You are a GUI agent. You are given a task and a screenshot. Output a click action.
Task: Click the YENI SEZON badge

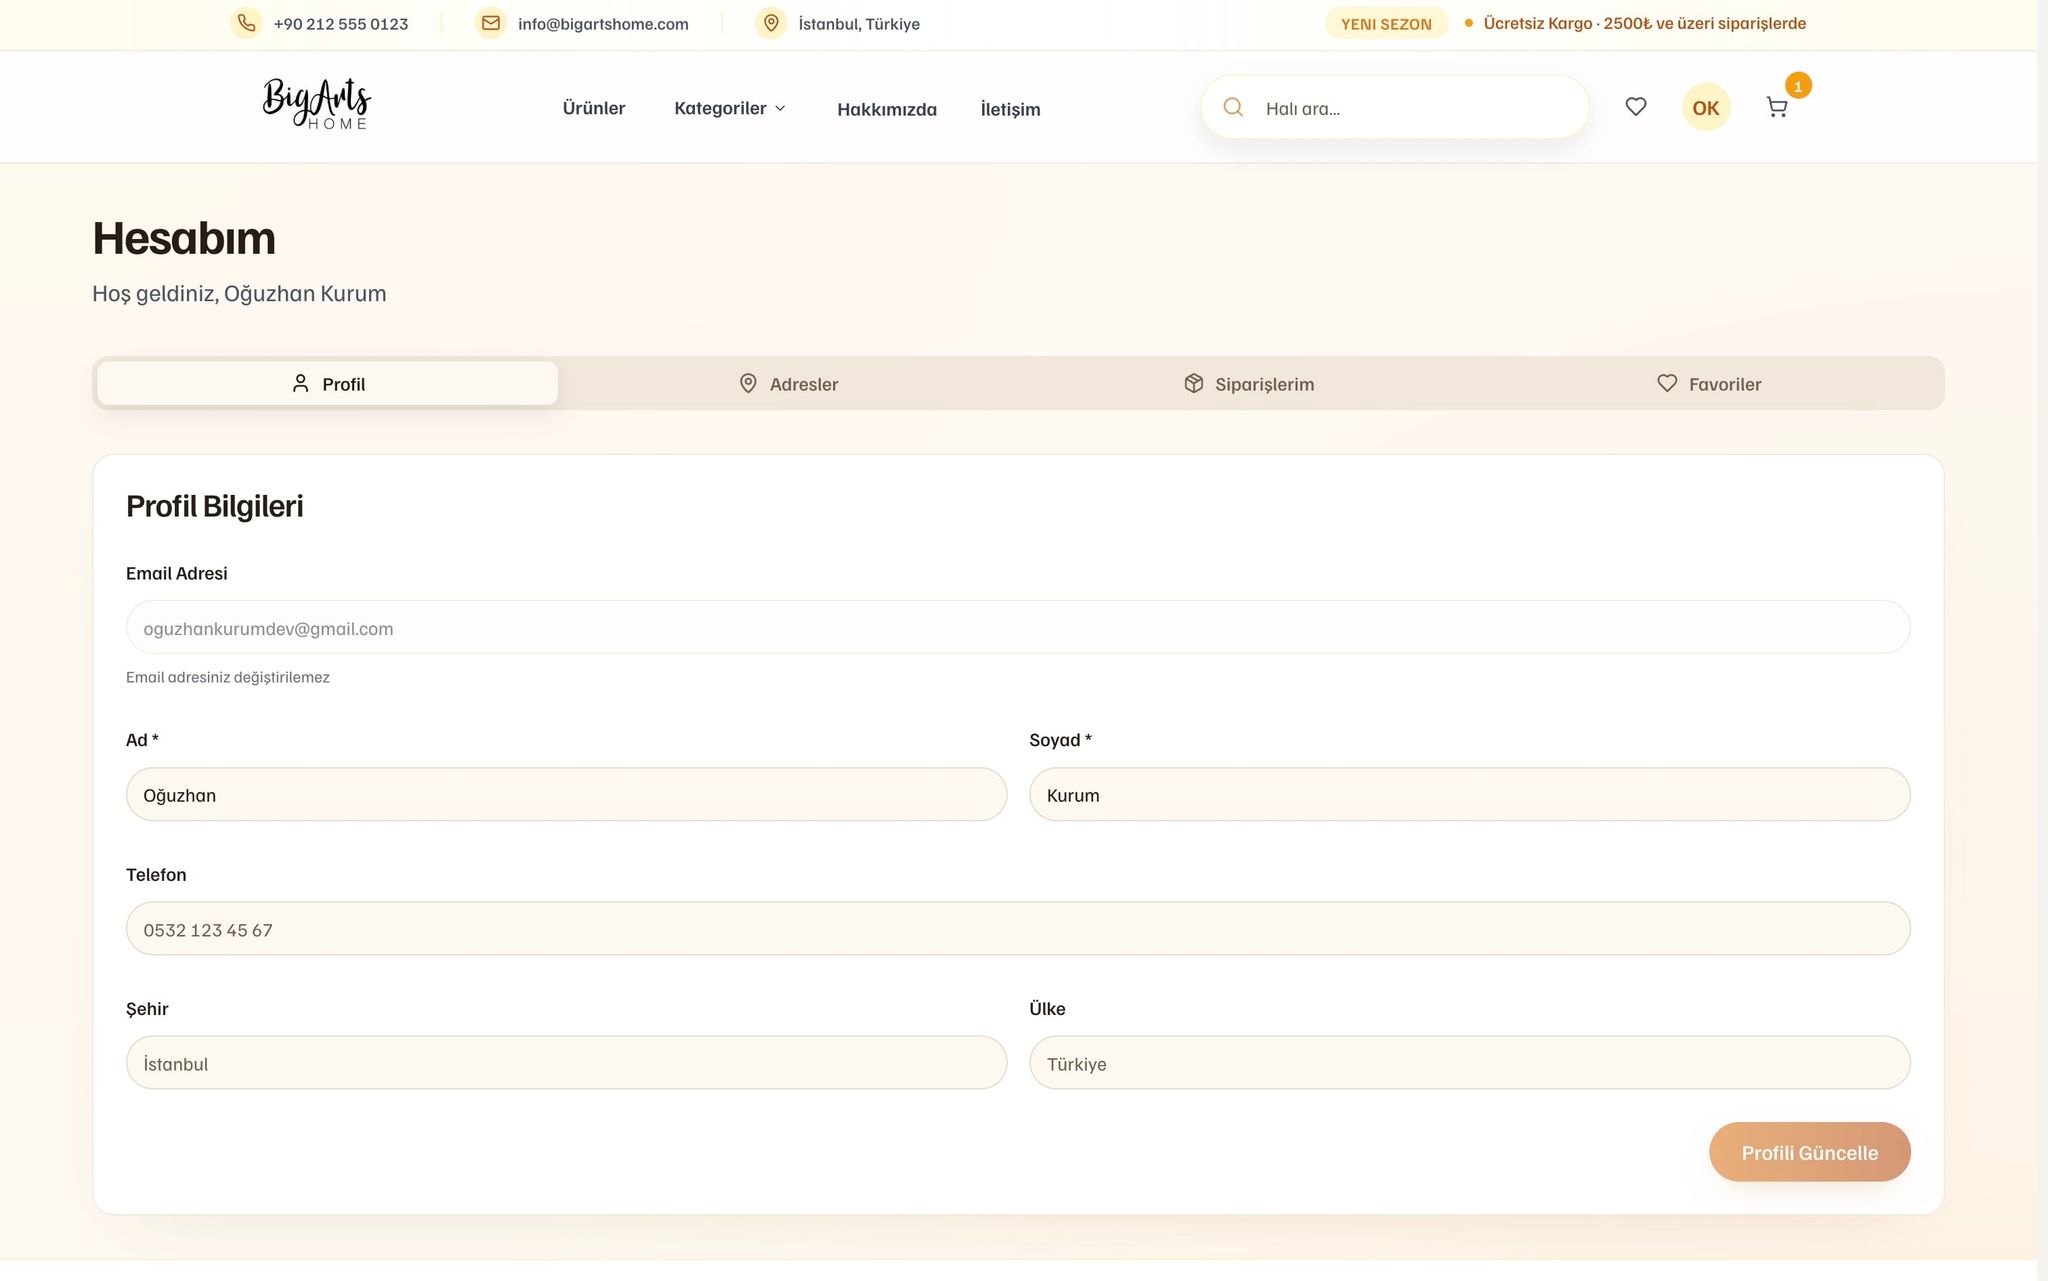click(1386, 24)
